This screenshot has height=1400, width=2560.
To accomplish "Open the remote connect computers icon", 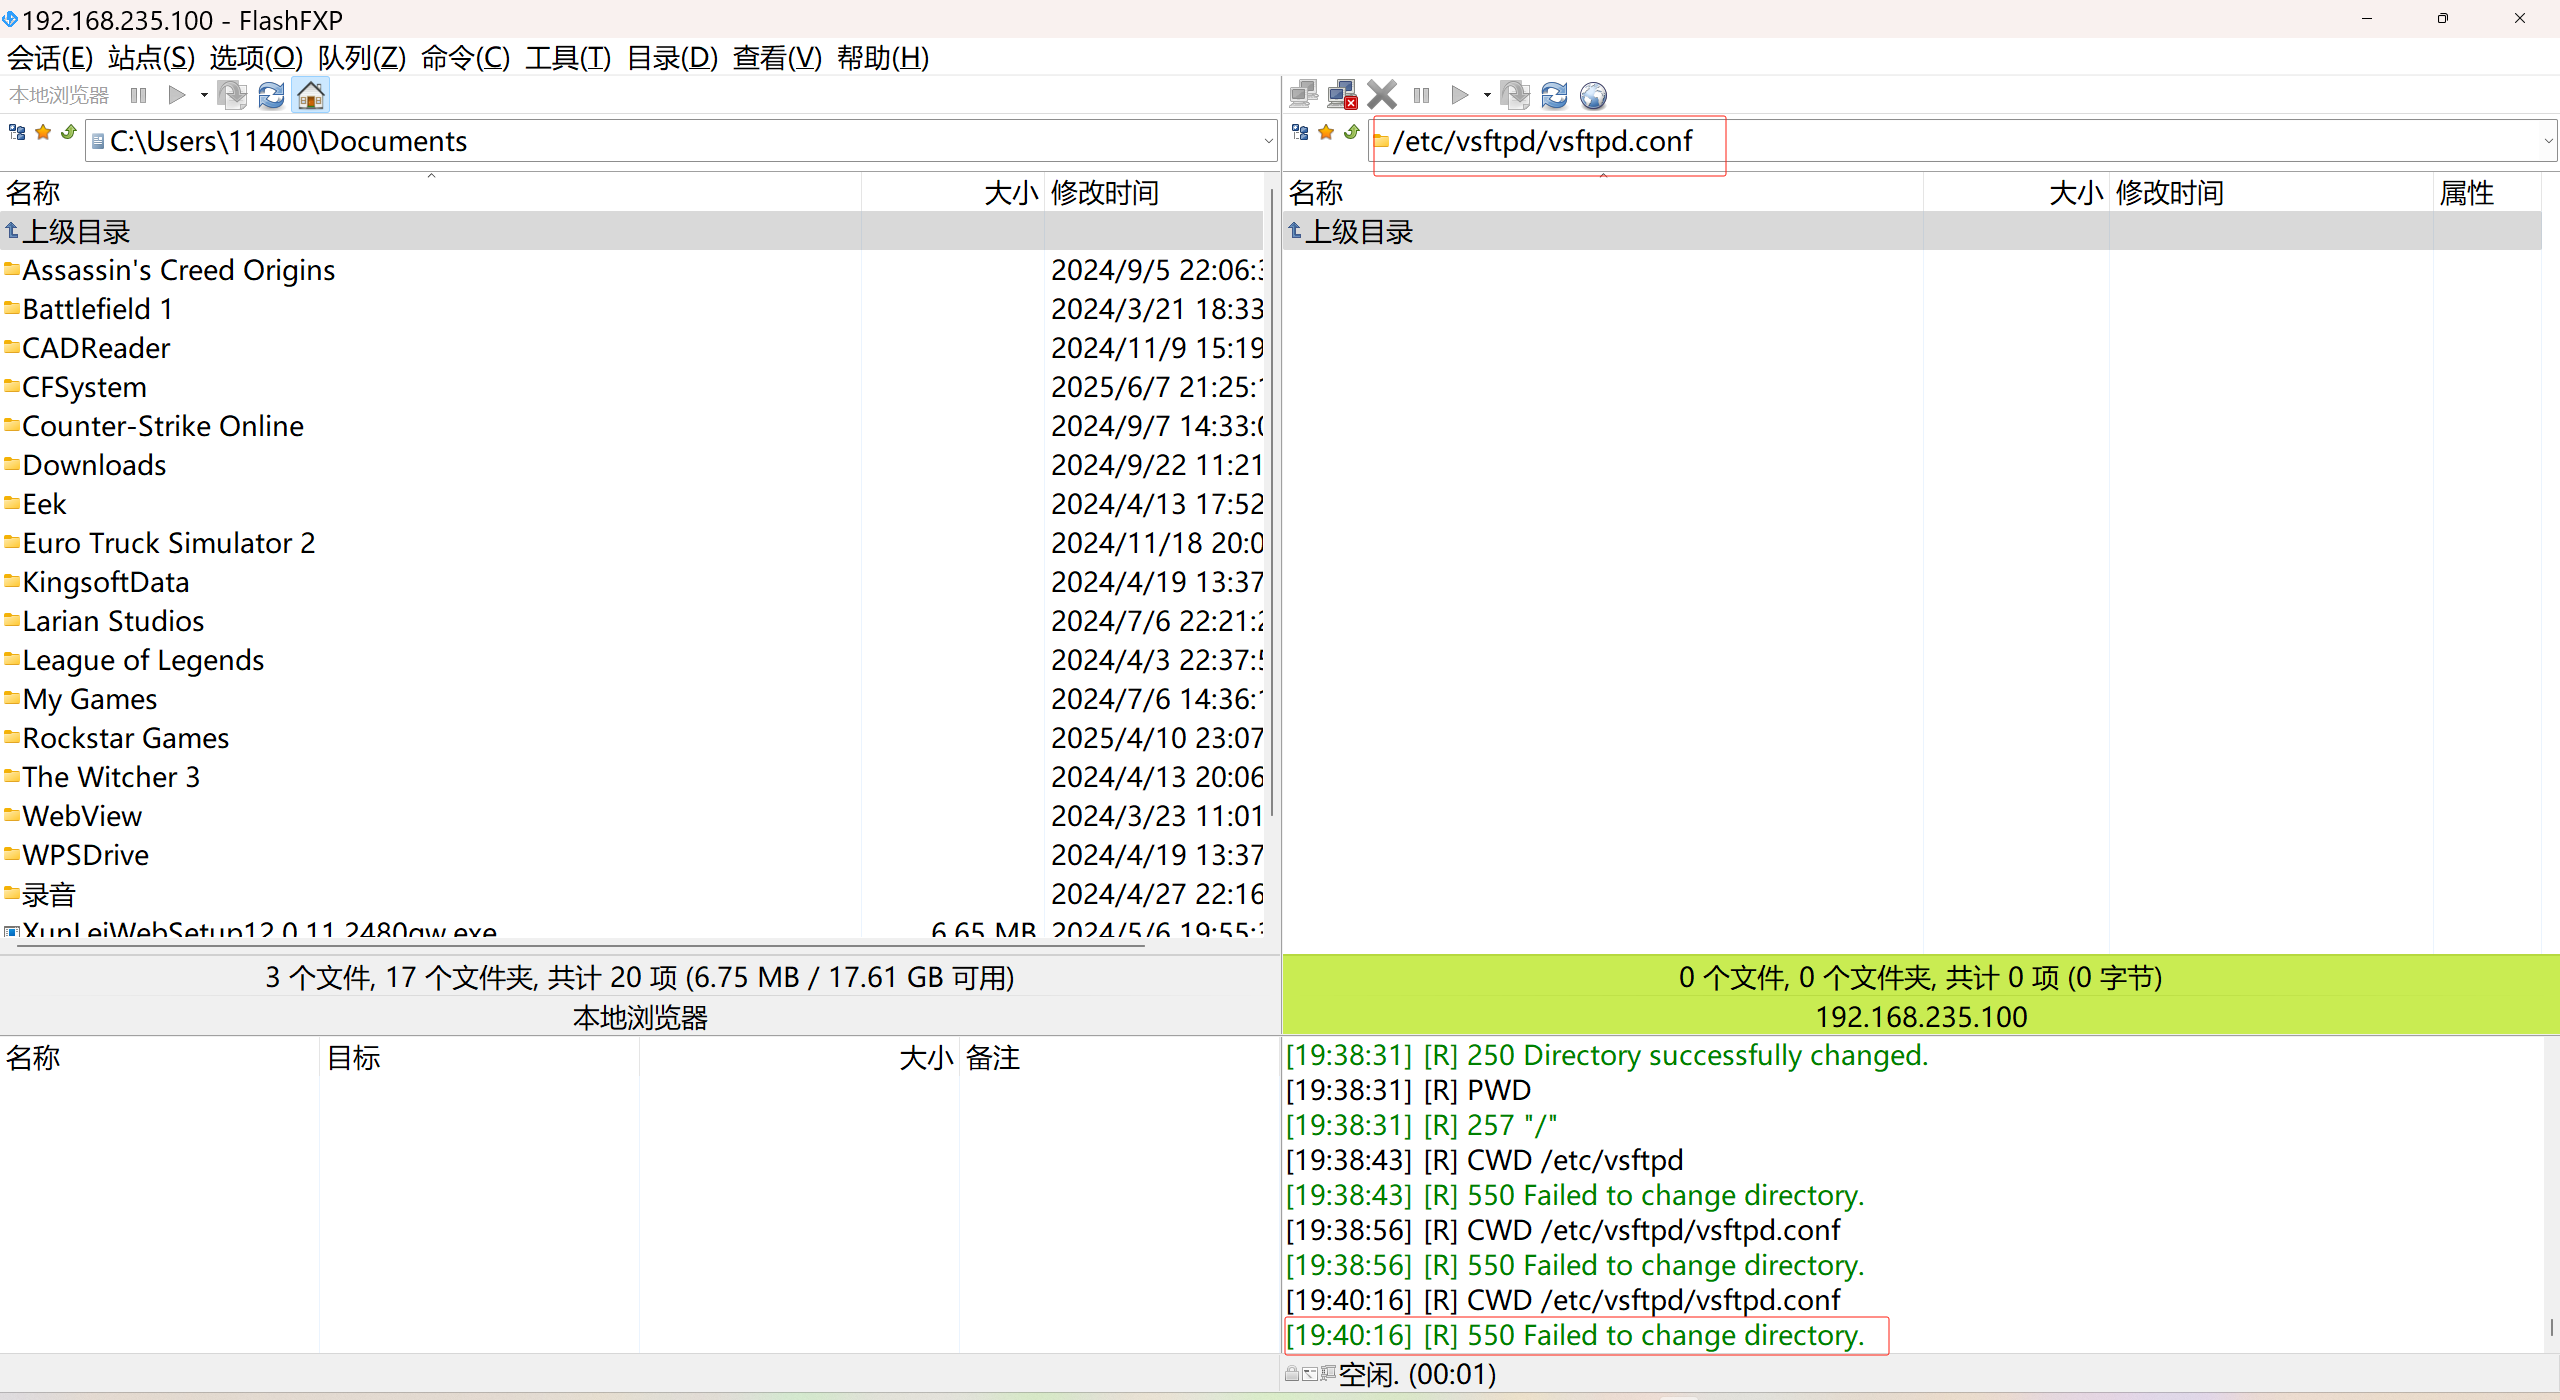I will pyautogui.click(x=1303, y=95).
